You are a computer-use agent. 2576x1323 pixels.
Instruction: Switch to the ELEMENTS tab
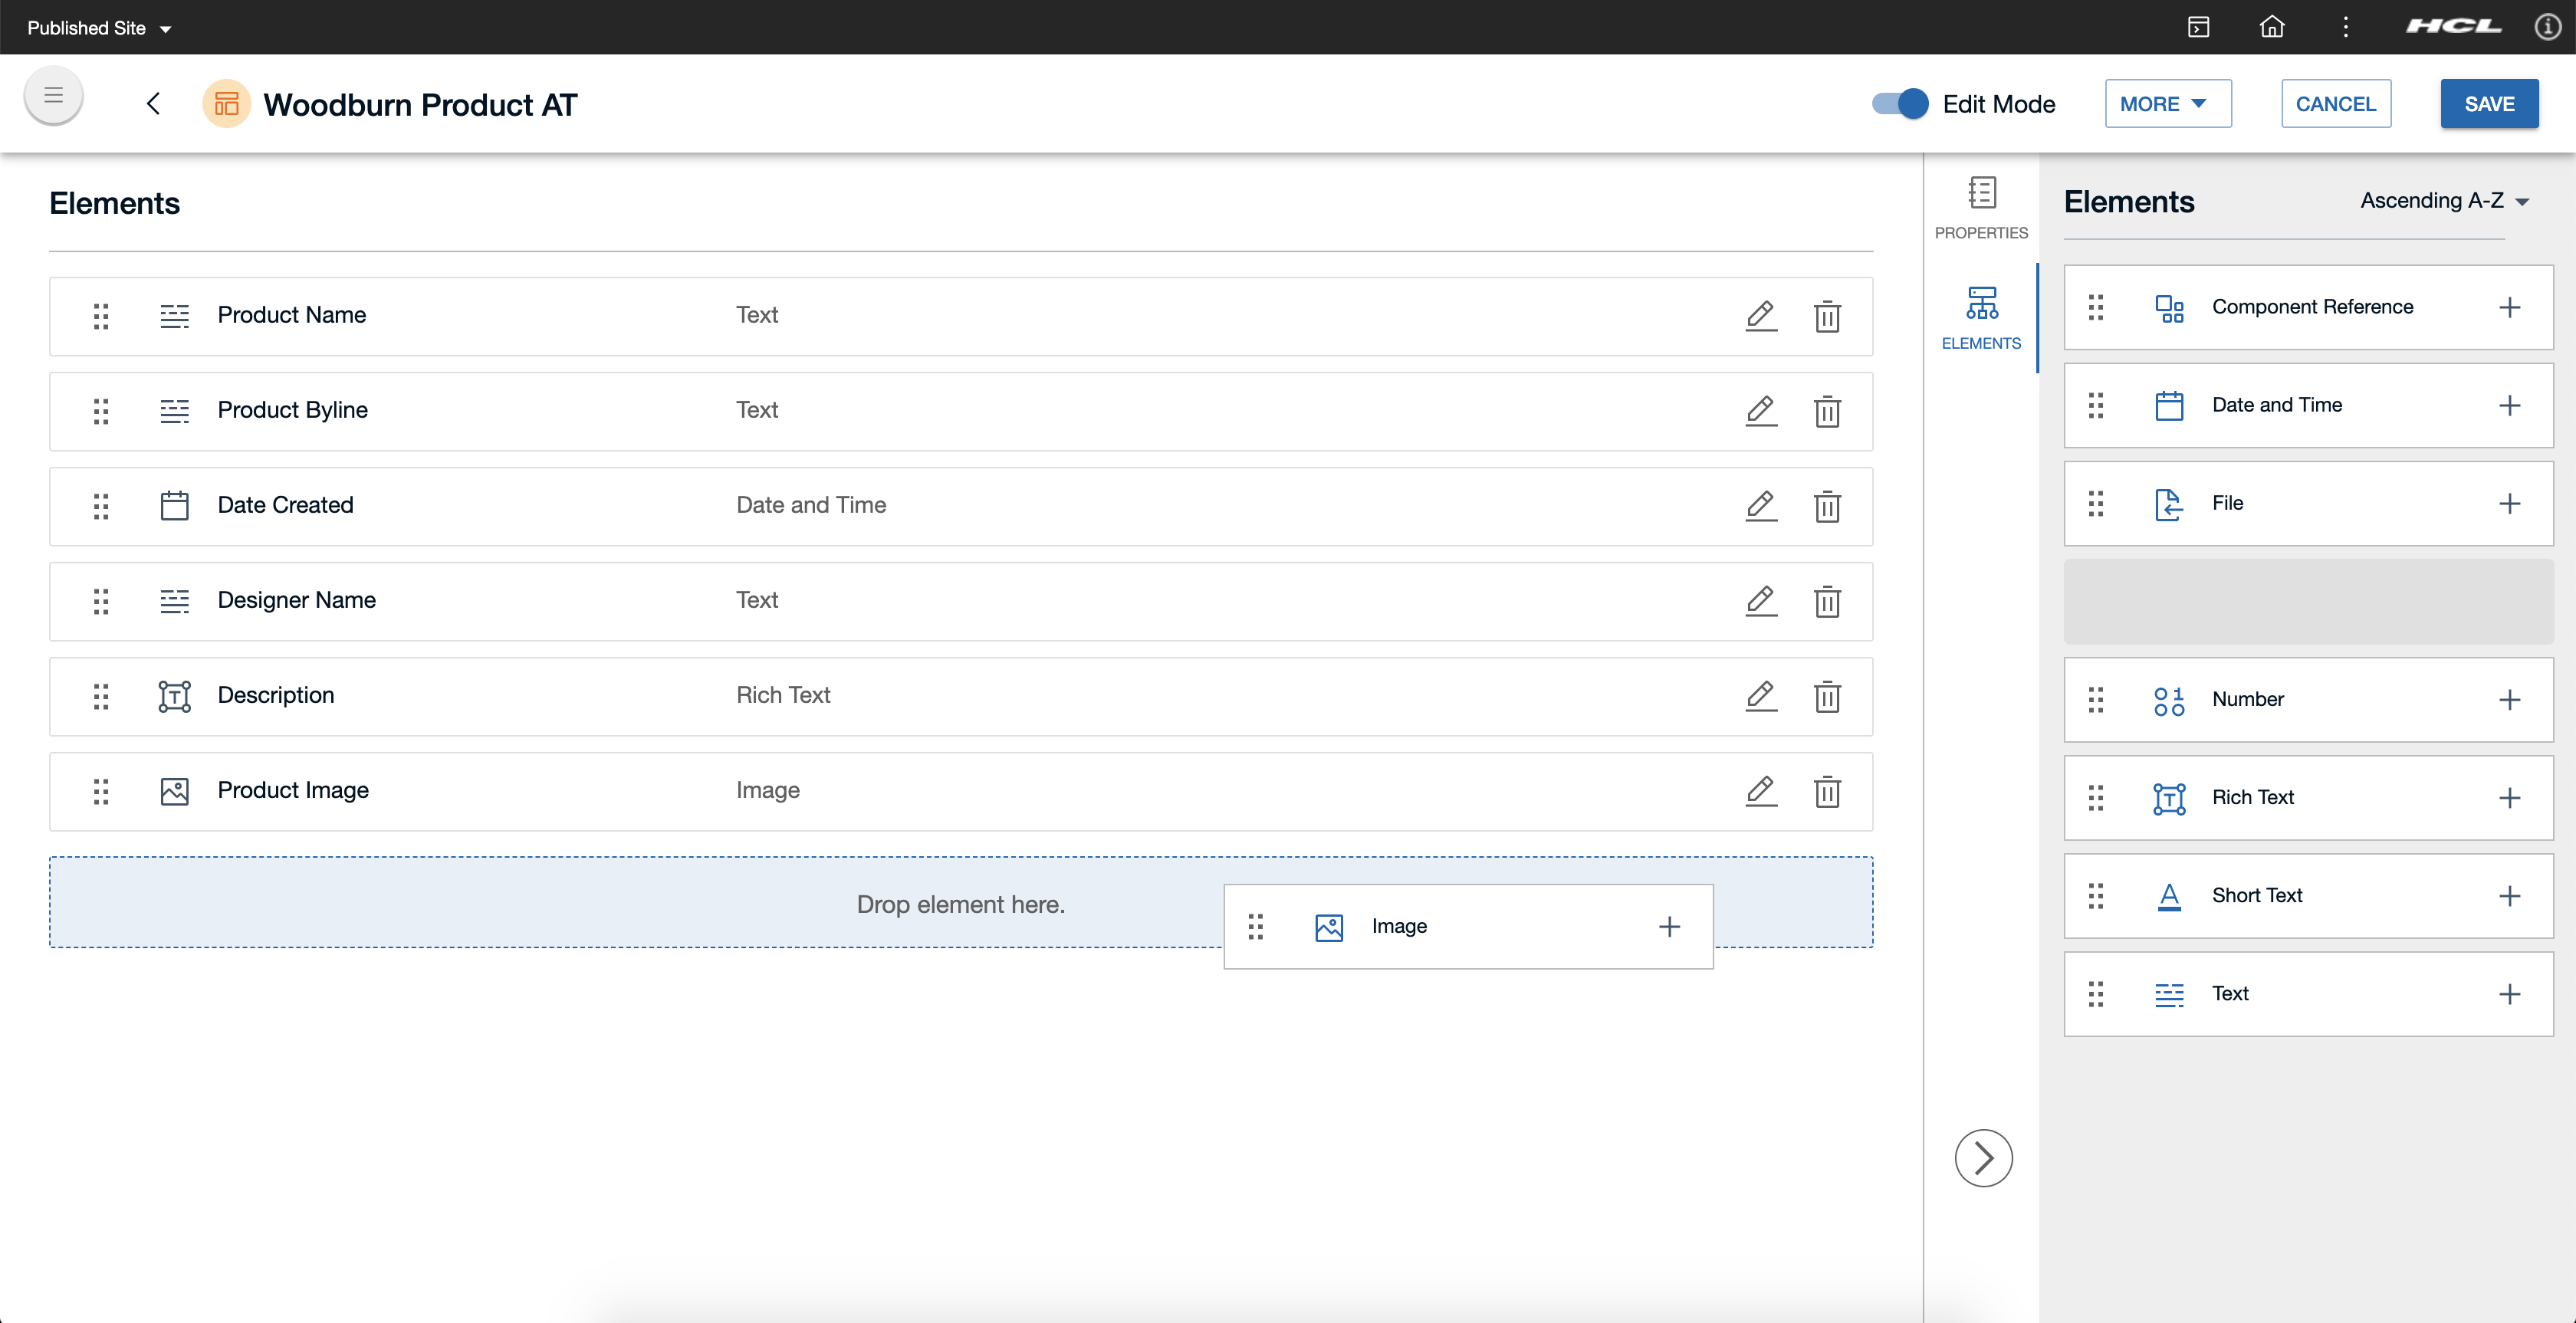(1981, 318)
